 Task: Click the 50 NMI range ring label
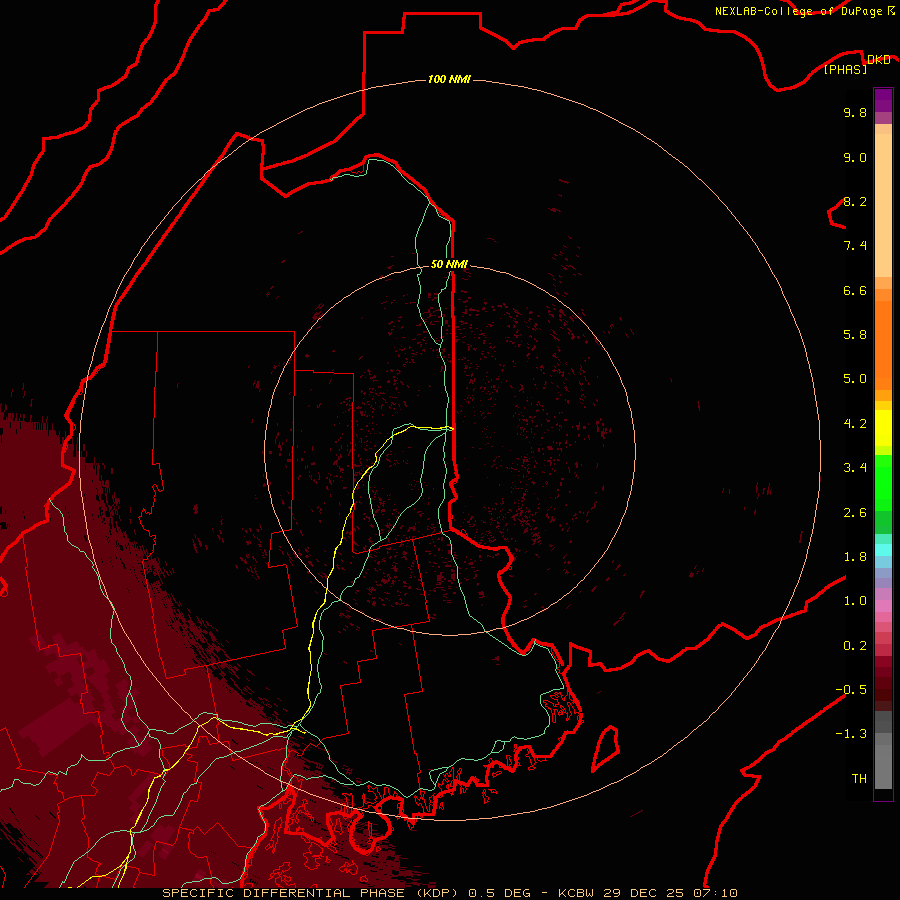point(449,264)
